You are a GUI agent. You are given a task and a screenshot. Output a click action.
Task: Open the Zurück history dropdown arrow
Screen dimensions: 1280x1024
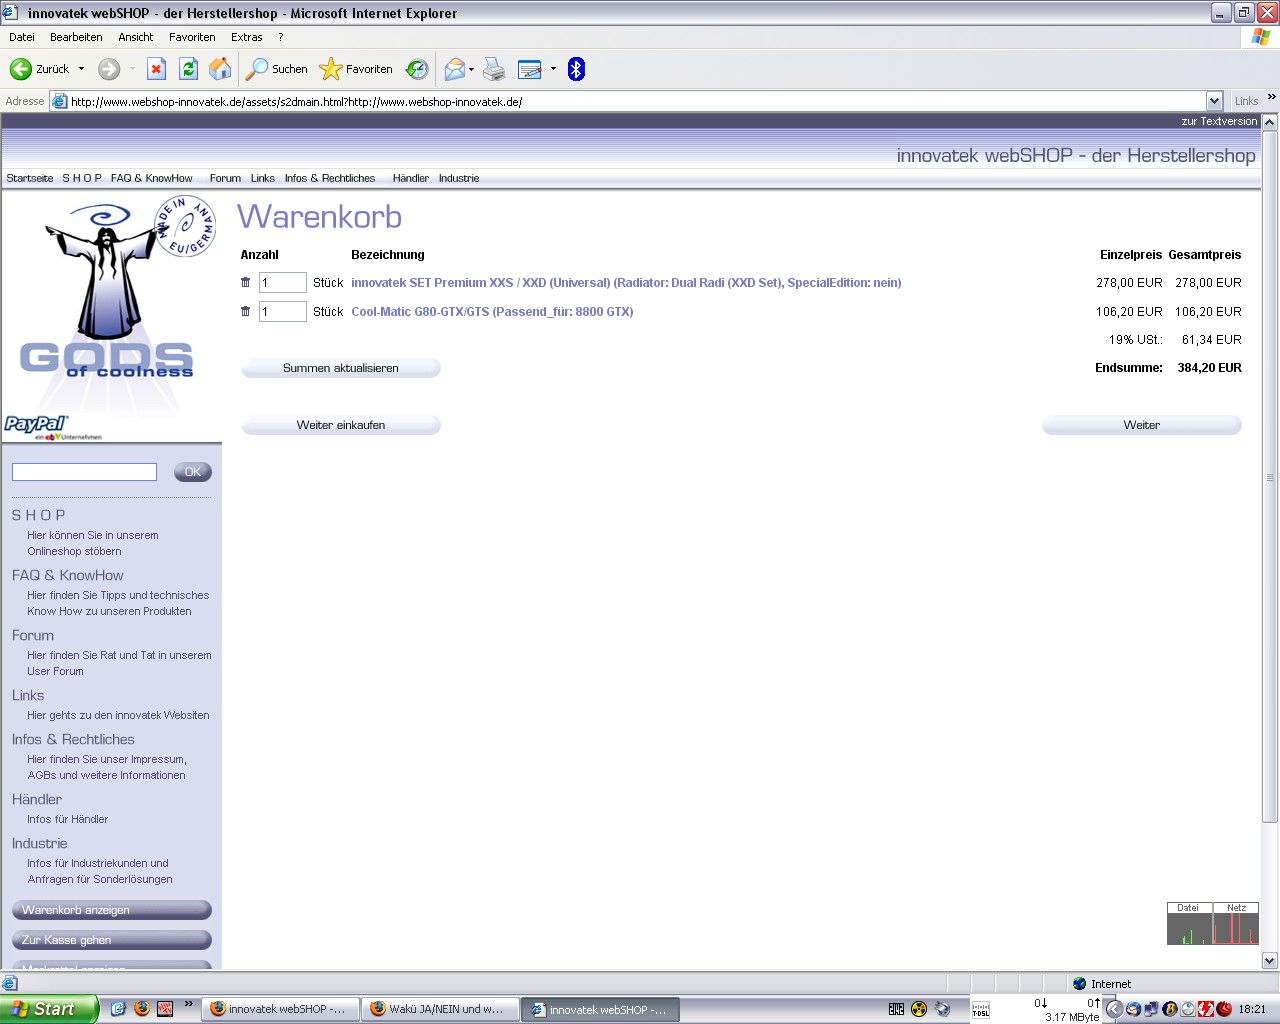(82, 69)
